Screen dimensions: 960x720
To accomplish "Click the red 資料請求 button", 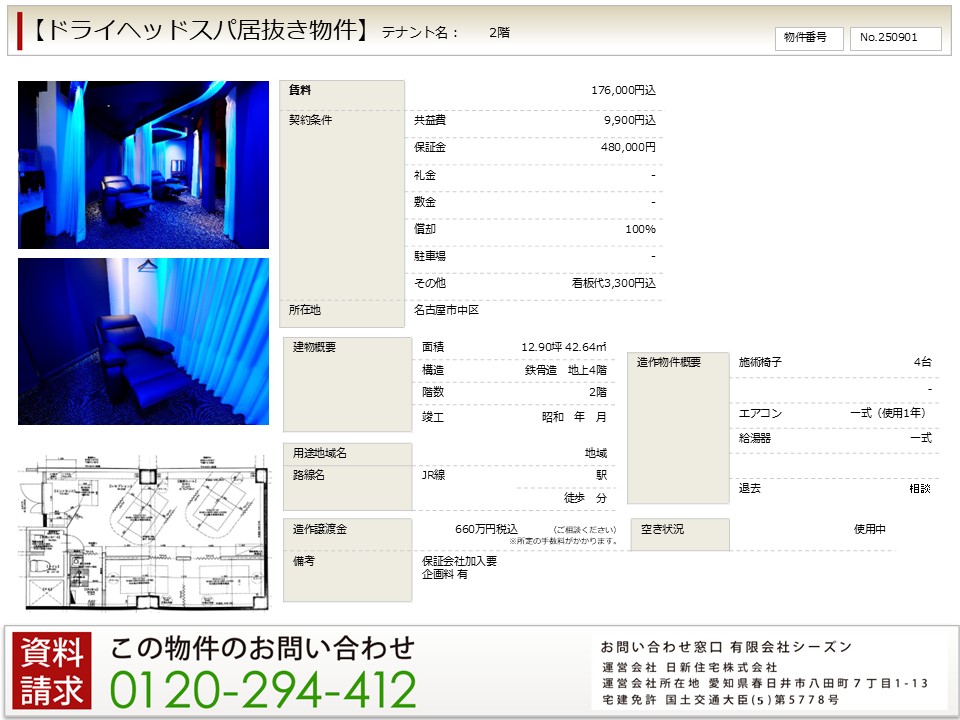I will [x=52, y=670].
